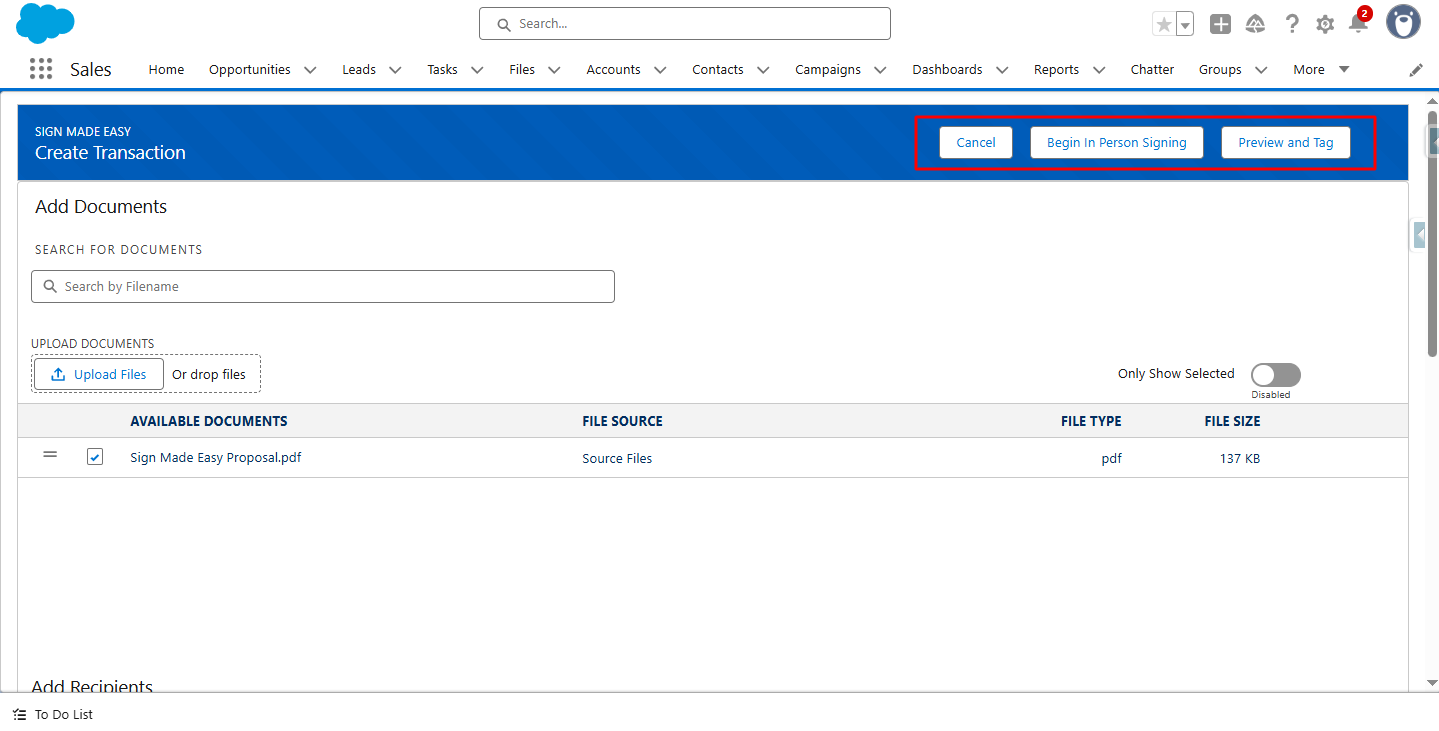Image resolution: width=1439 pixels, height=731 pixels.
Task: Click the Search by Filename field
Action: coord(323,286)
